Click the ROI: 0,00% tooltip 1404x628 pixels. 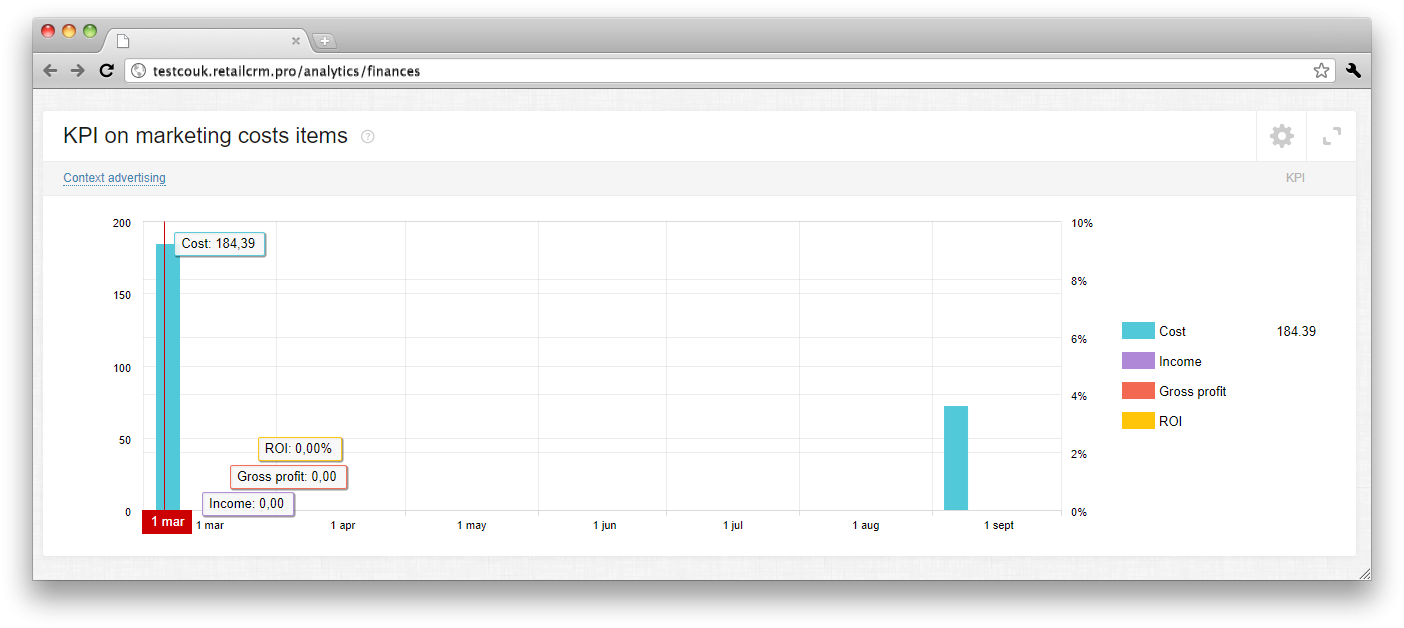click(x=299, y=449)
